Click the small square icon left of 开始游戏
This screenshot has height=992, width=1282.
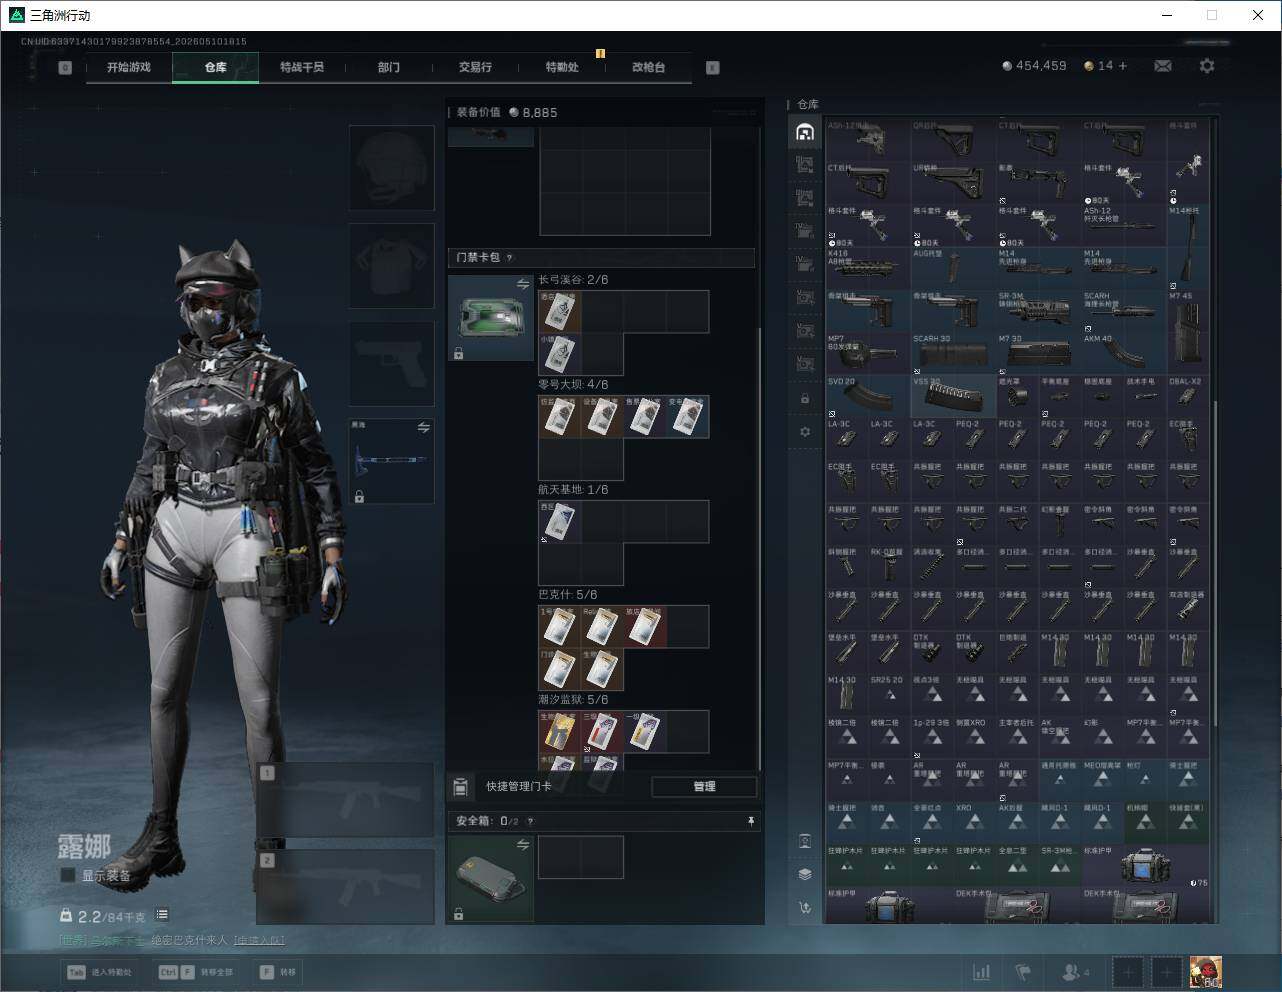pyautogui.click(x=65, y=68)
